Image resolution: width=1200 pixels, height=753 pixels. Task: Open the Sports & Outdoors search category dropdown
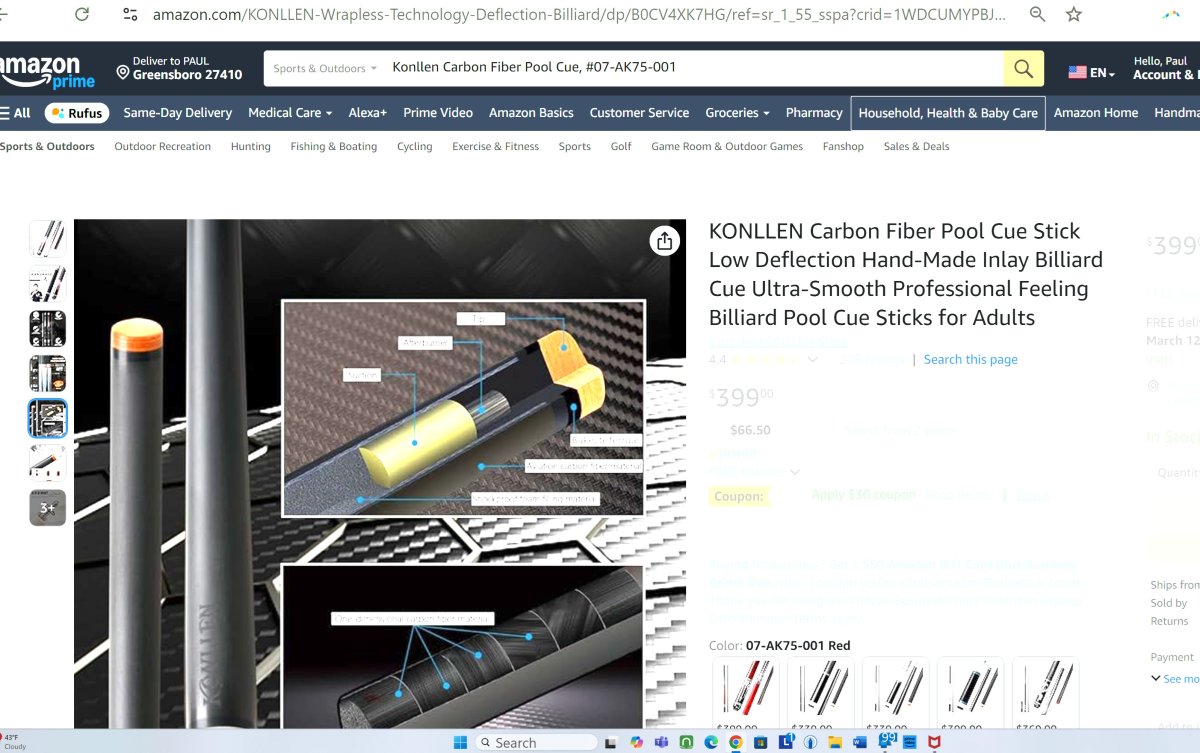(325, 69)
